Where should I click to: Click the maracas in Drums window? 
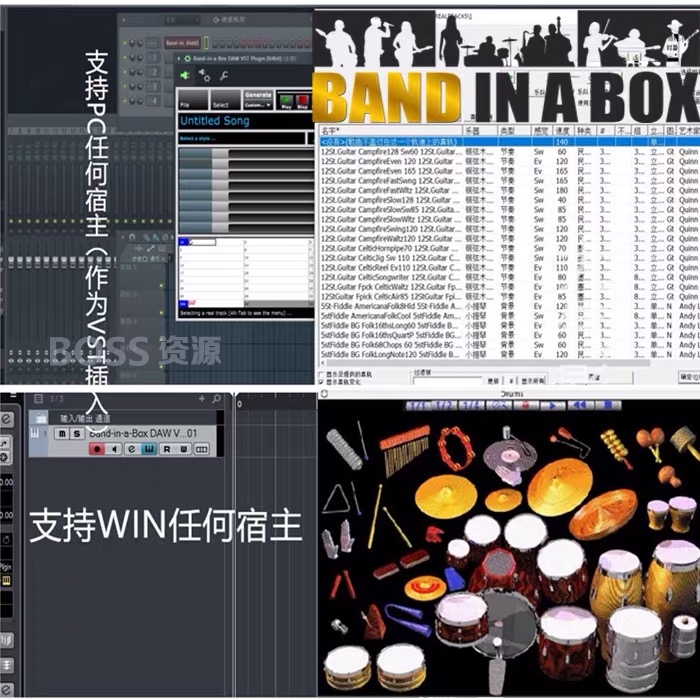(650, 443)
